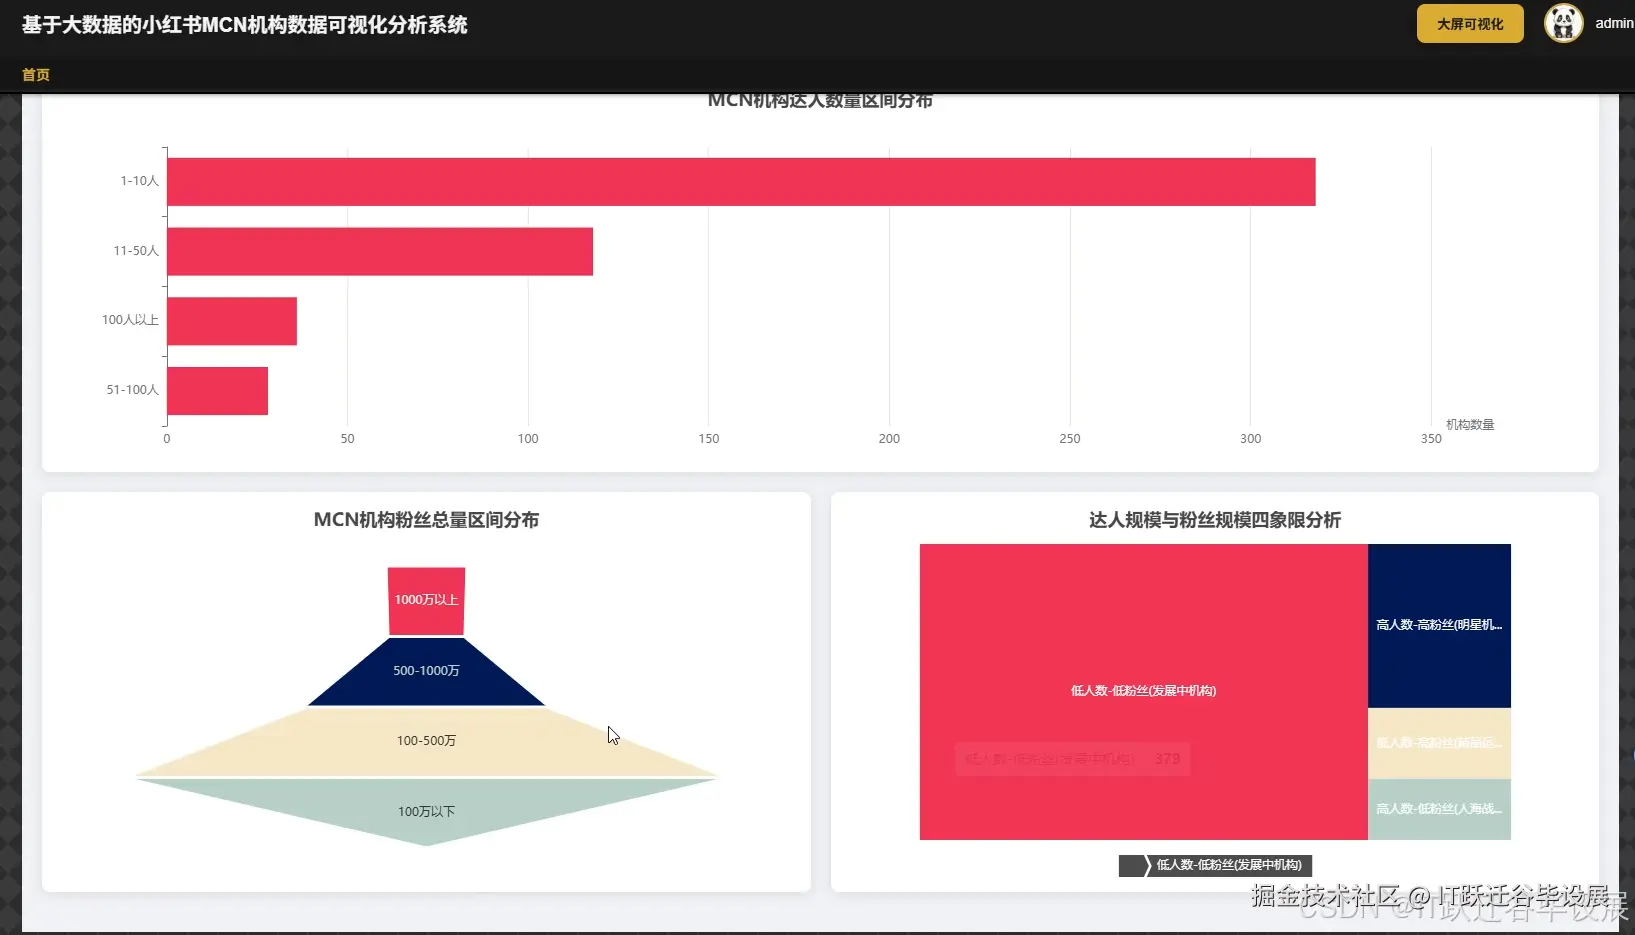This screenshot has width=1635, height=935.
Task: Click the 100人以上 bar
Action: (x=232, y=320)
